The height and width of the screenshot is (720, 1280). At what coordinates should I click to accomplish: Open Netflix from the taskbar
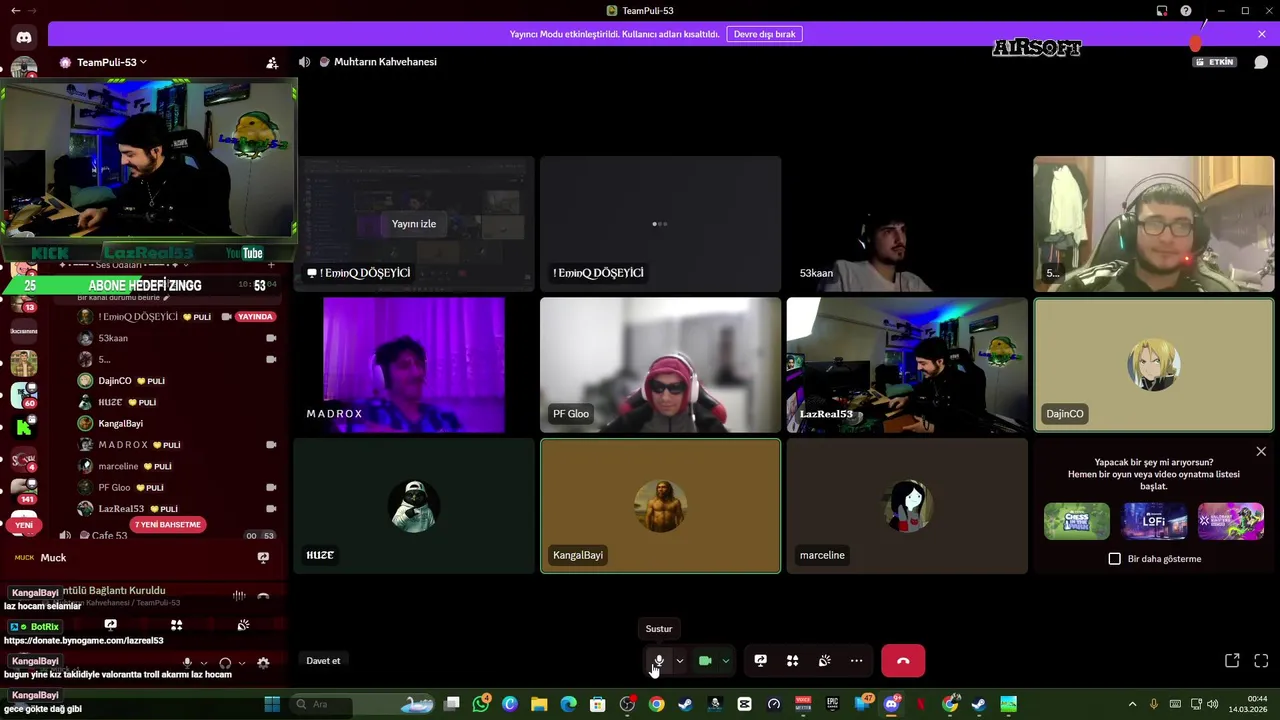[920, 704]
